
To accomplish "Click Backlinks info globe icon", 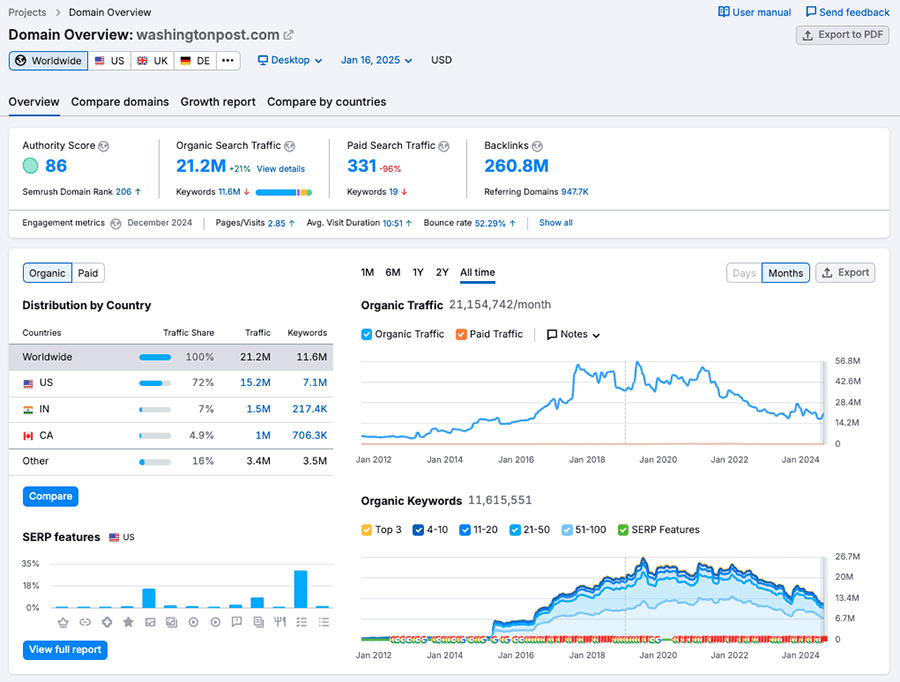I will click(x=537, y=146).
